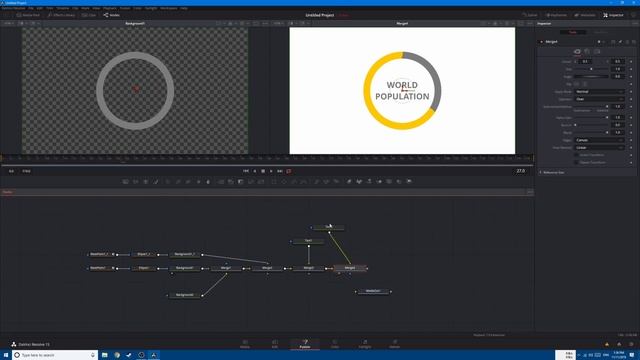
Task: Add a pRender node from the toolbar
Action: [336, 181]
